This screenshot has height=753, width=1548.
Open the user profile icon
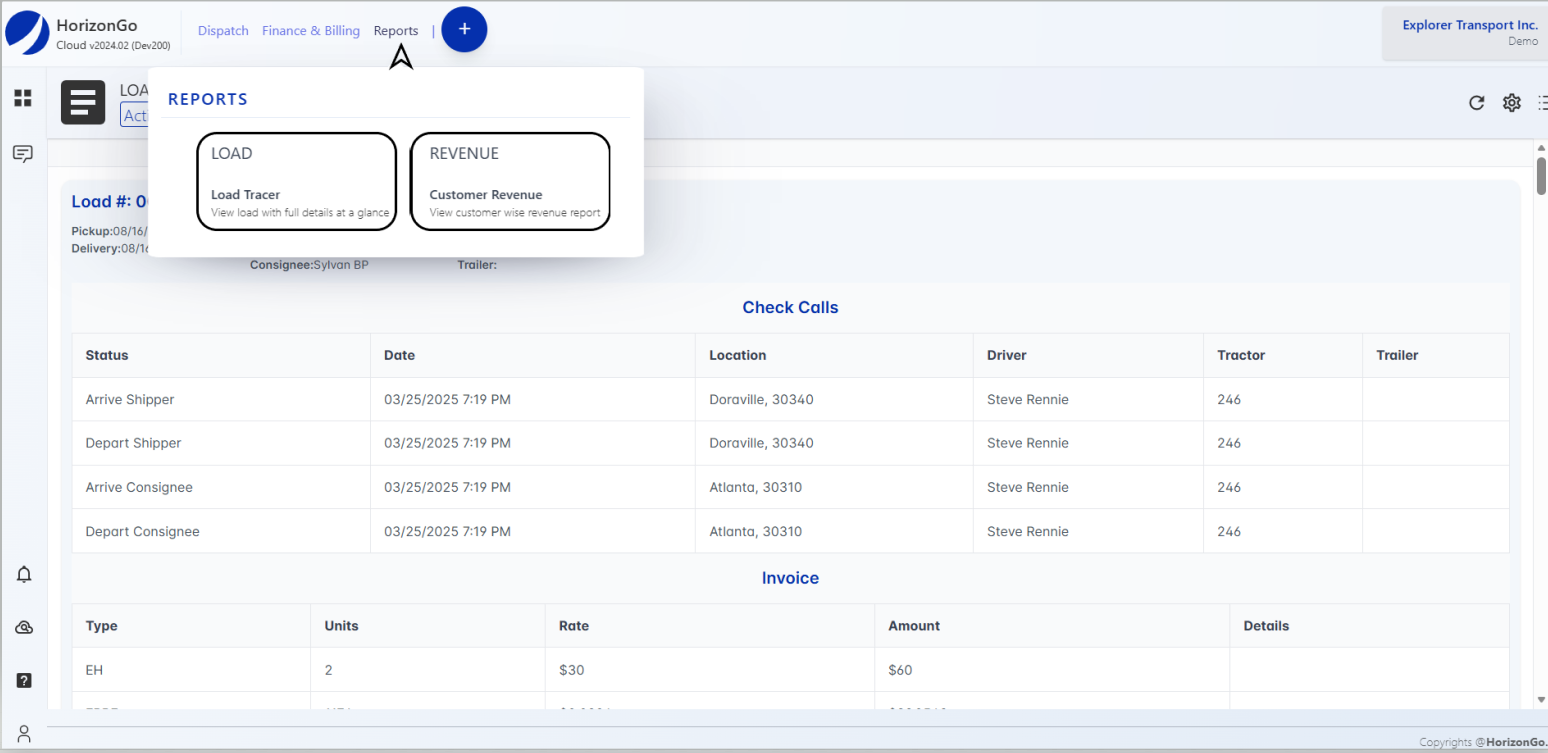[x=24, y=733]
